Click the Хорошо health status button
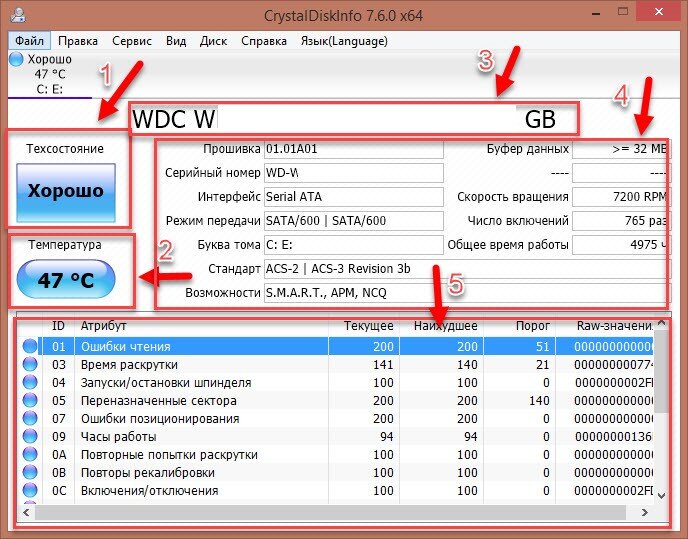The image size is (688, 539). click(66, 192)
